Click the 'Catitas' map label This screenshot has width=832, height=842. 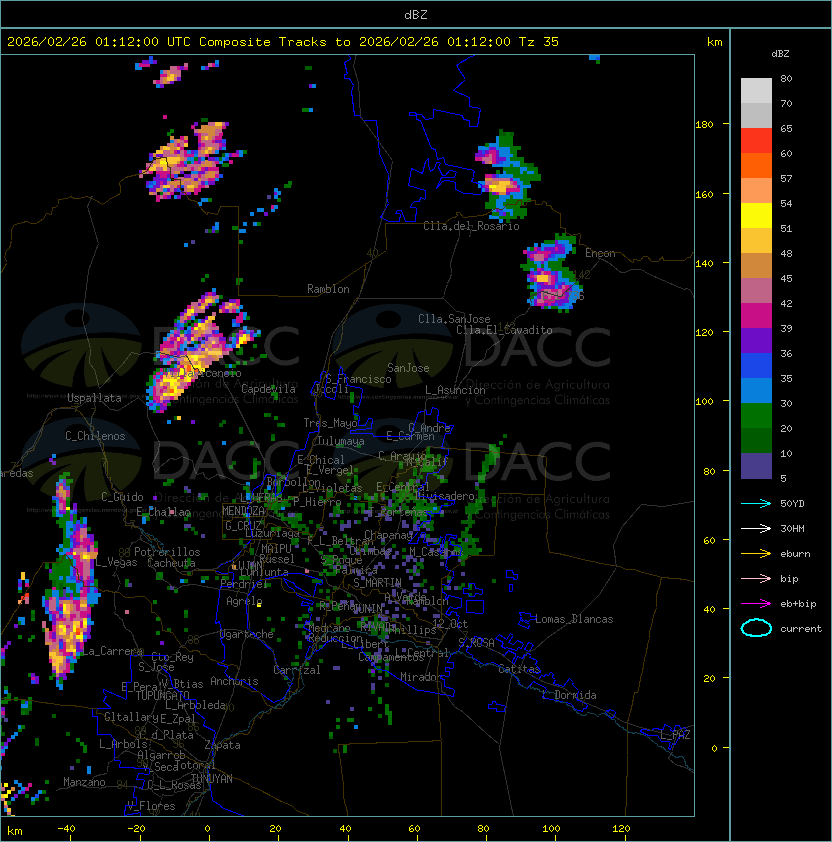[x=519, y=669]
